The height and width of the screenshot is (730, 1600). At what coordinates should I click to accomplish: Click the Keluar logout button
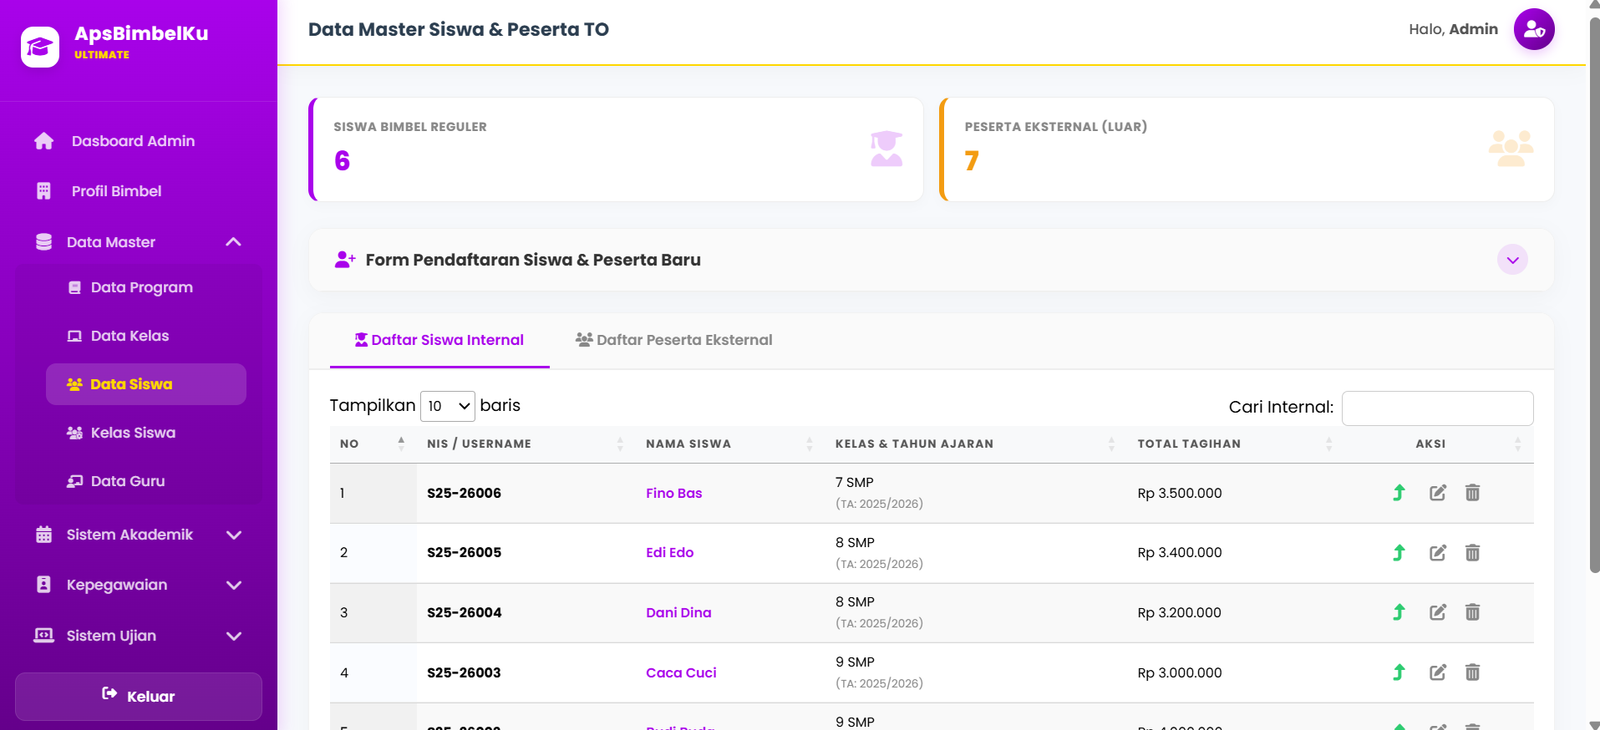[x=138, y=696]
